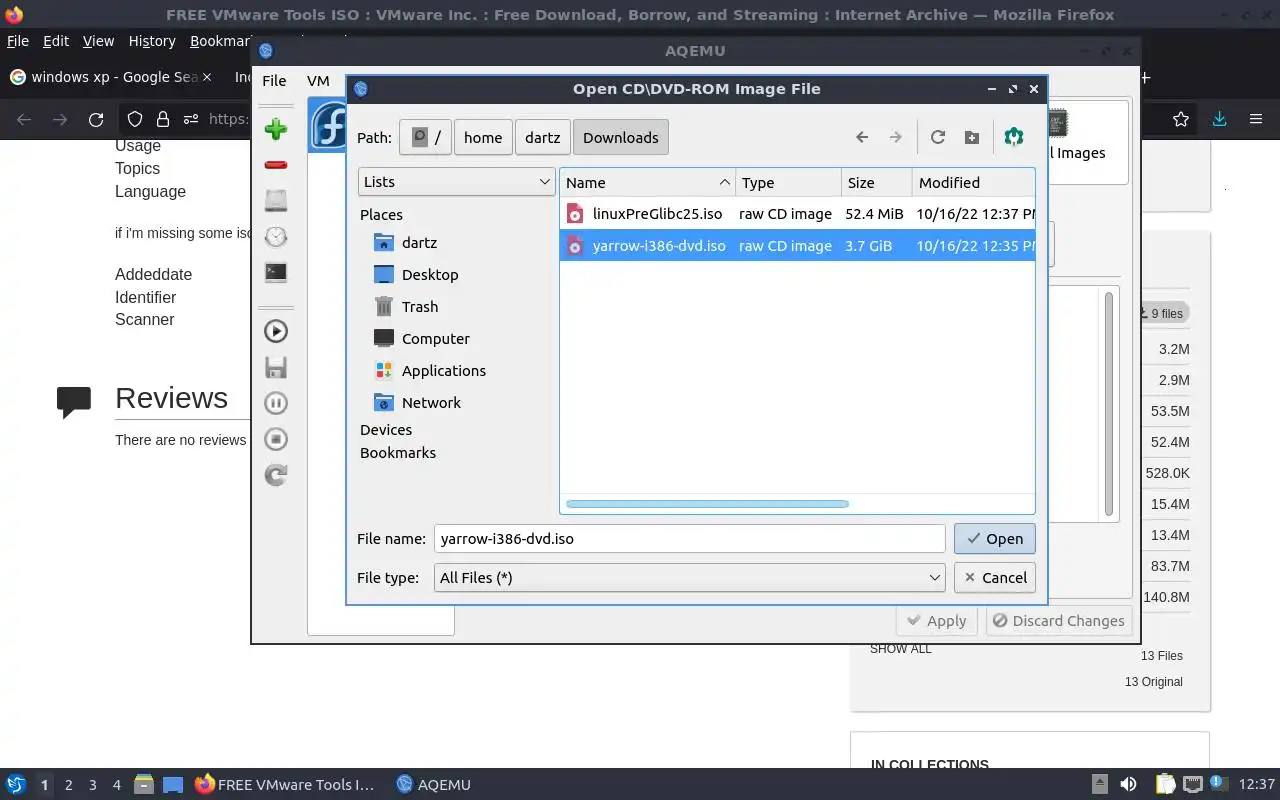Switch to the windows xp Google Search tab
This screenshot has height=800, width=1280.
(111, 77)
